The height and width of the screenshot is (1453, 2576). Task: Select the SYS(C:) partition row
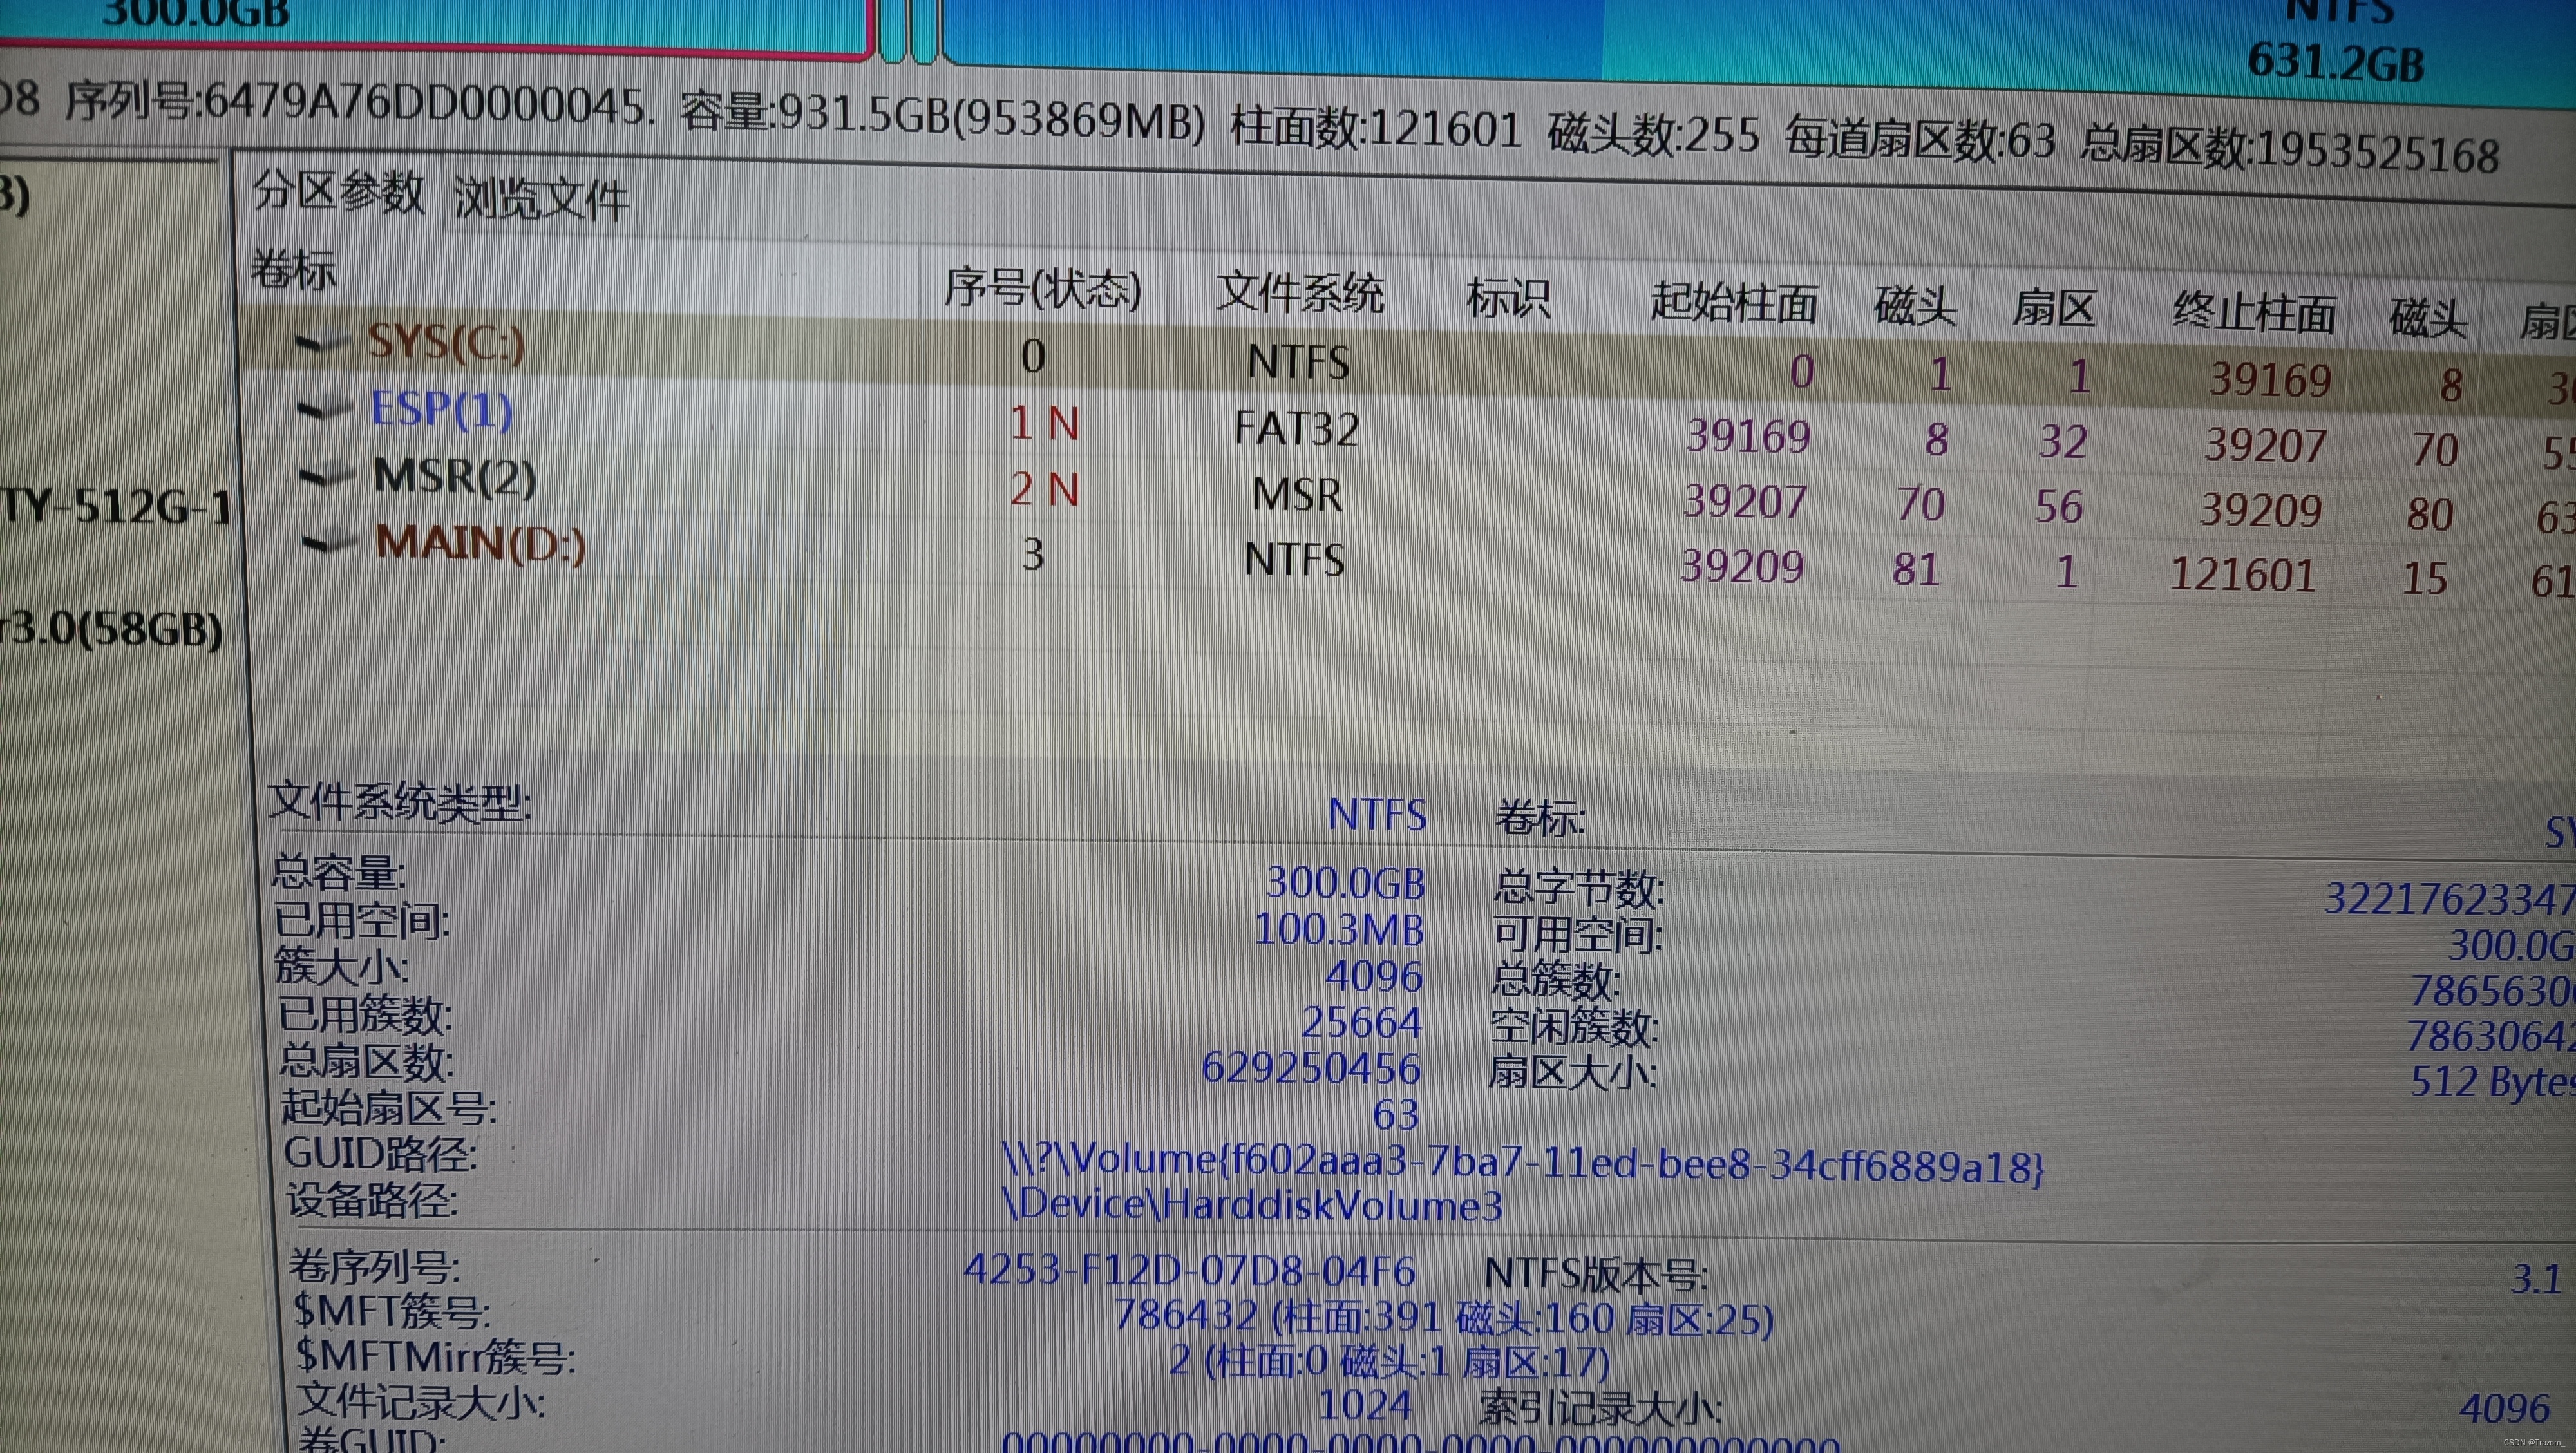[x=446, y=343]
